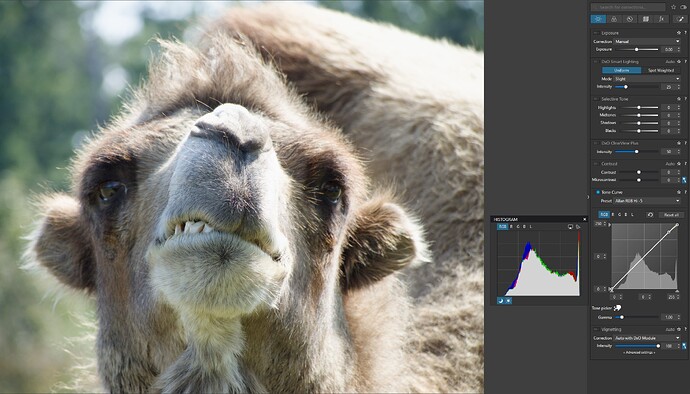Click the Gamma slider handle
Image resolution: width=690 pixels, height=394 pixels.
pyautogui.click(x=622, y=317)
